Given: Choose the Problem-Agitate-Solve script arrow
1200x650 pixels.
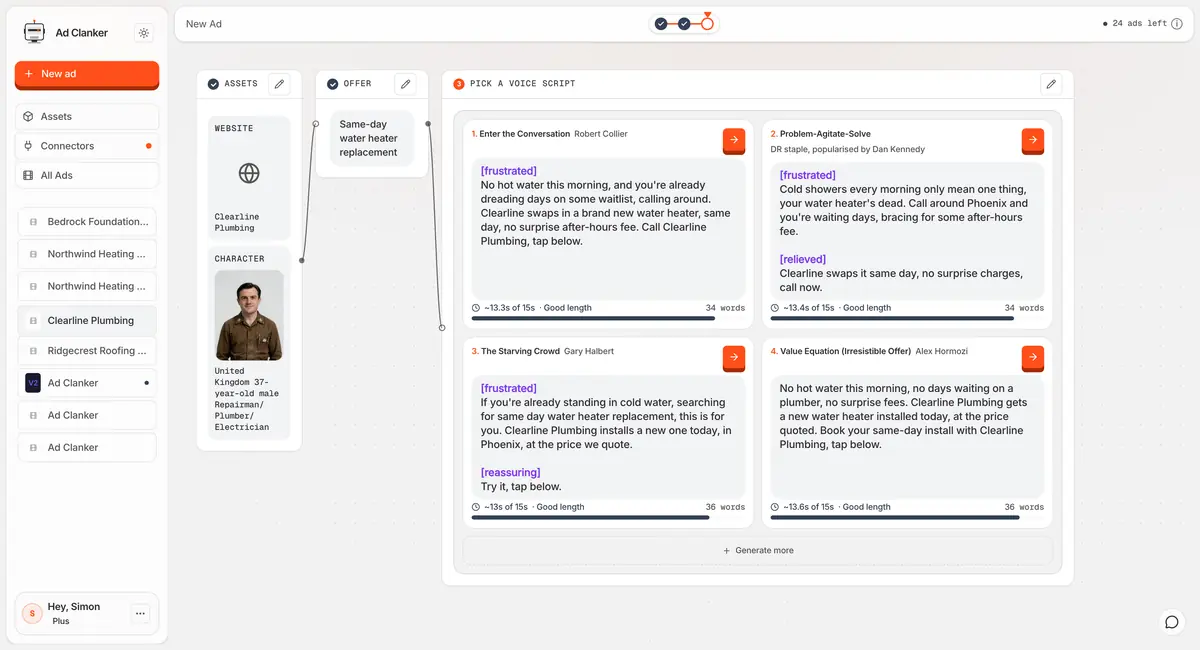Looking at the screenshot, I should coord(1033,141).
